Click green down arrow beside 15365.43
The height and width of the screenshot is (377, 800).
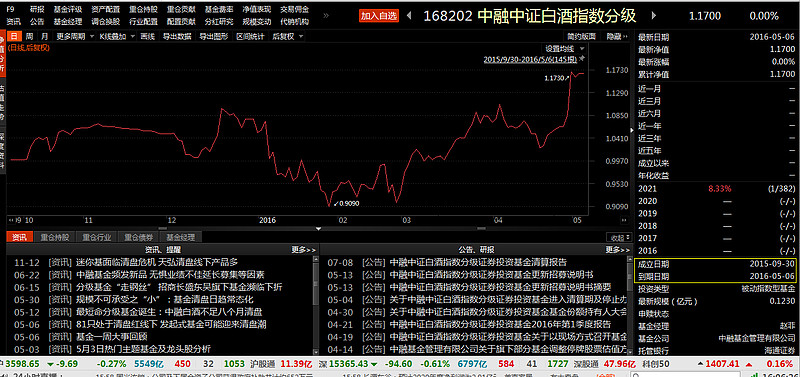374,364
